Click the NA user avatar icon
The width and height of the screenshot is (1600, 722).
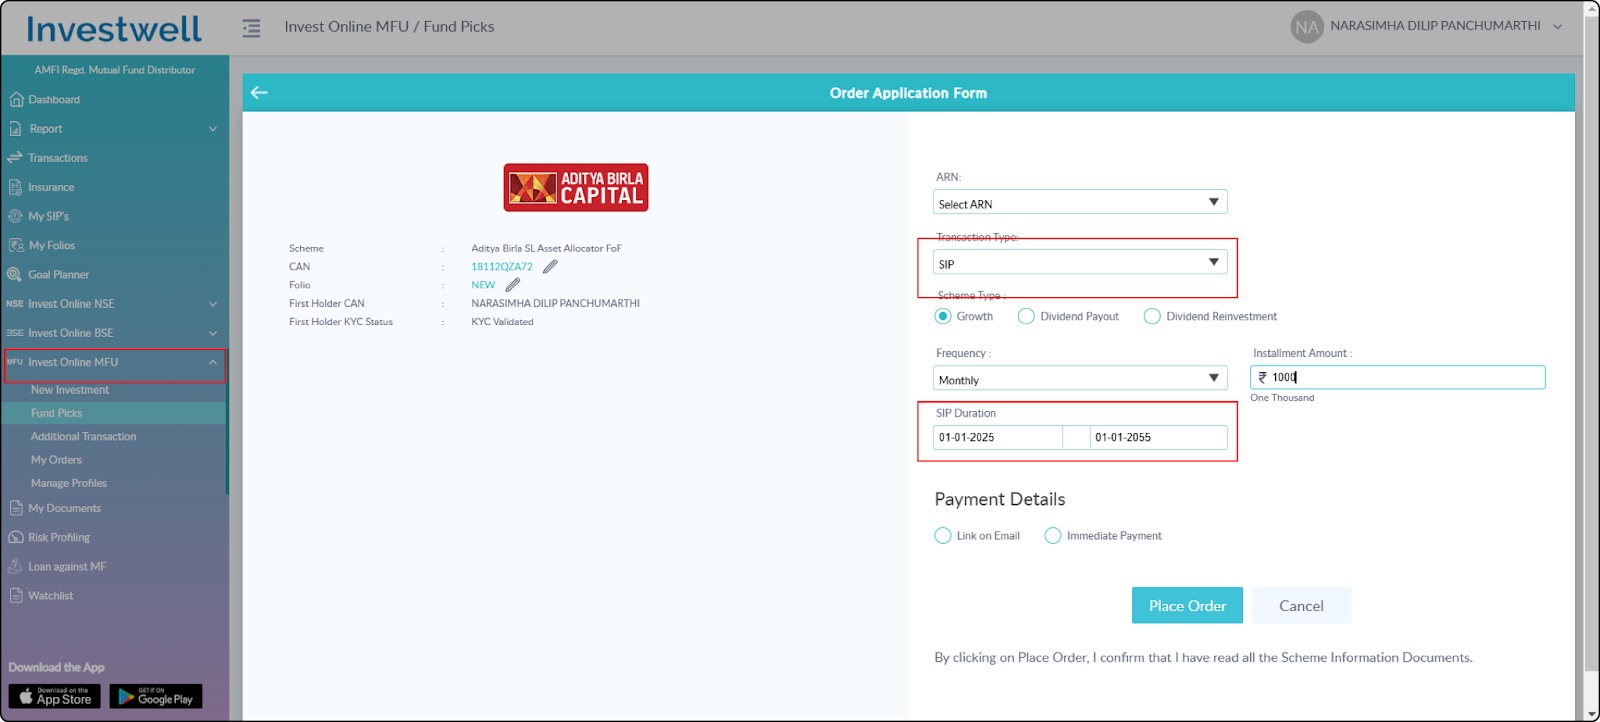(x=1306, y=27)
